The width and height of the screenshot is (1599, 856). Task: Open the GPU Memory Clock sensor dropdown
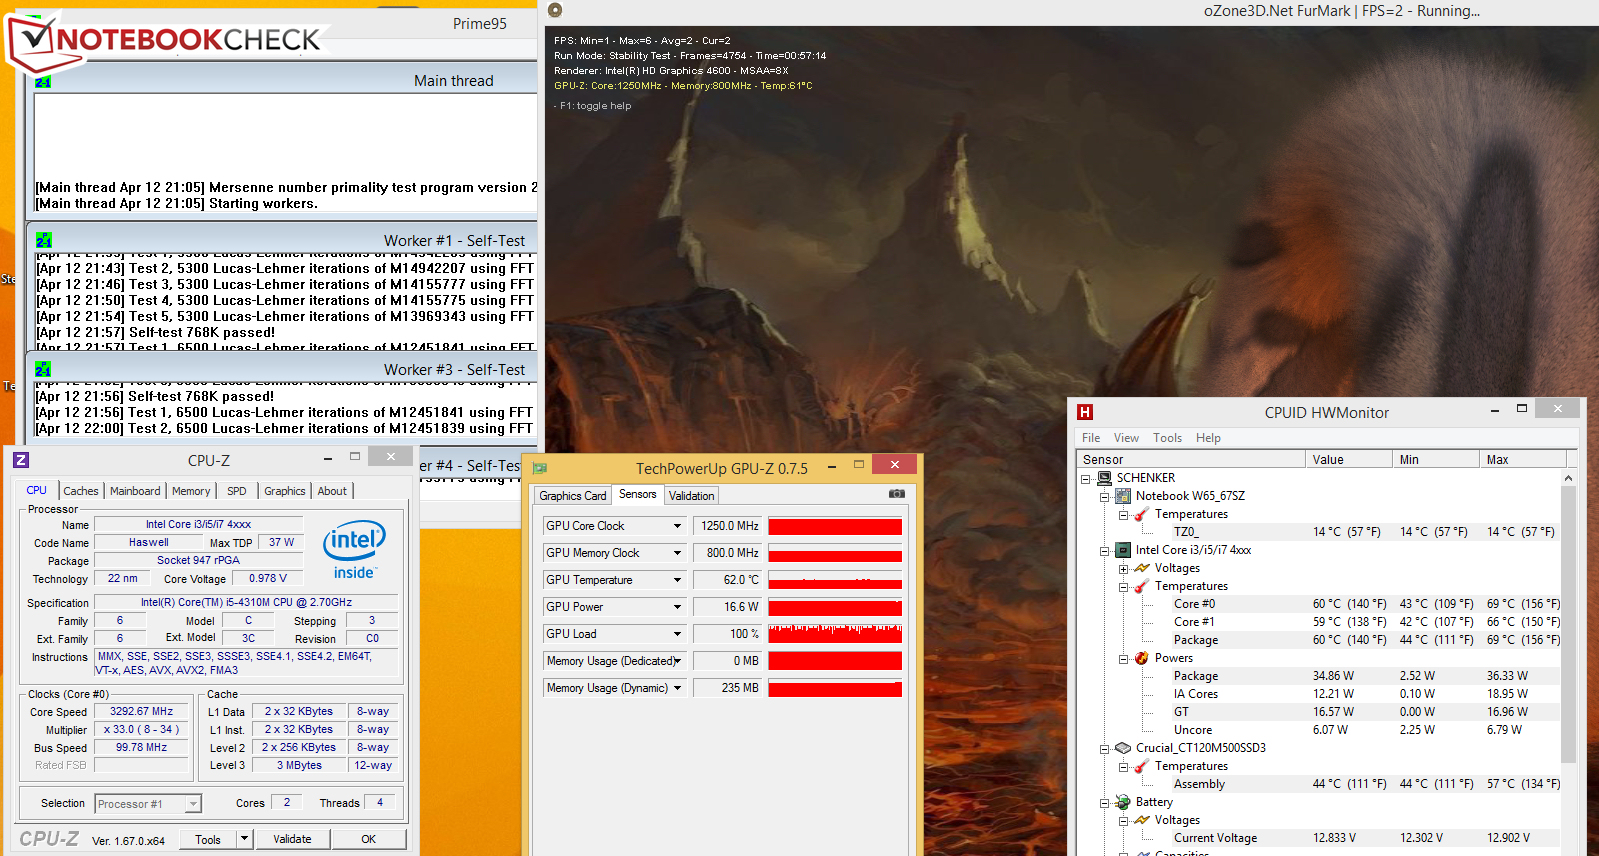[x=677, y=553]
